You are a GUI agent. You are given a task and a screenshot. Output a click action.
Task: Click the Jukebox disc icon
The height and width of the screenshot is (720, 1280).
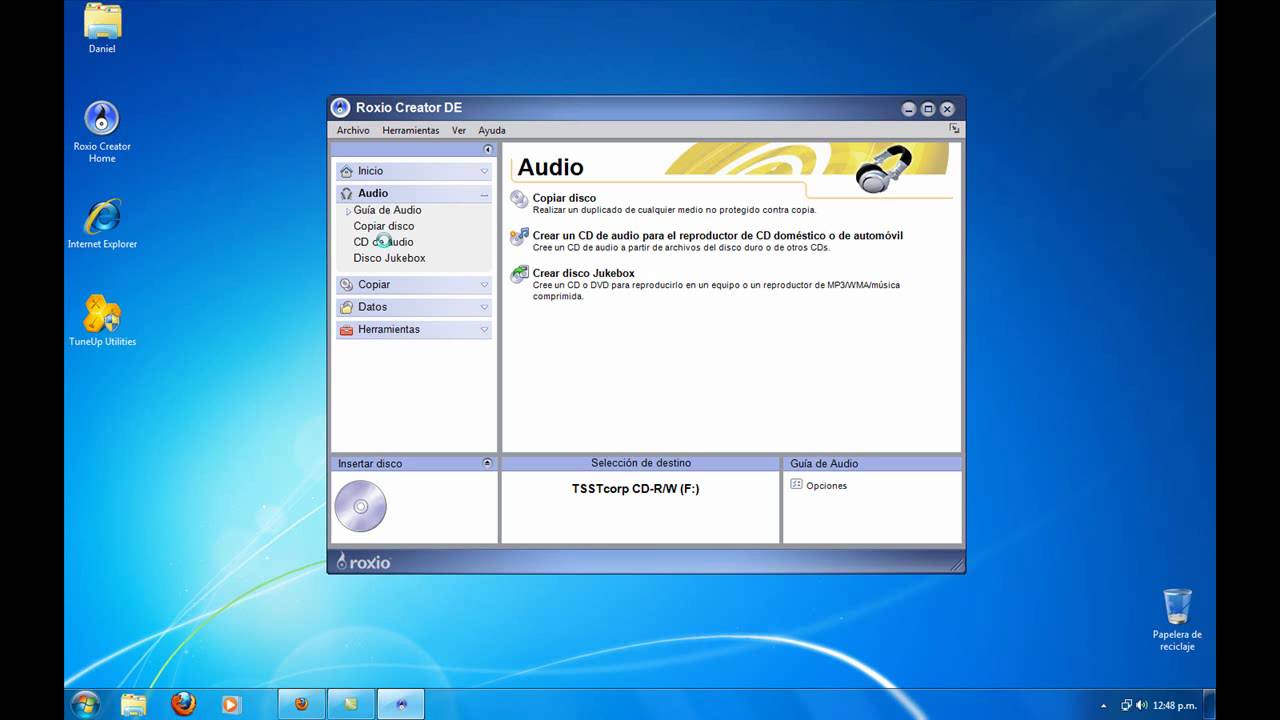point(519,274)
